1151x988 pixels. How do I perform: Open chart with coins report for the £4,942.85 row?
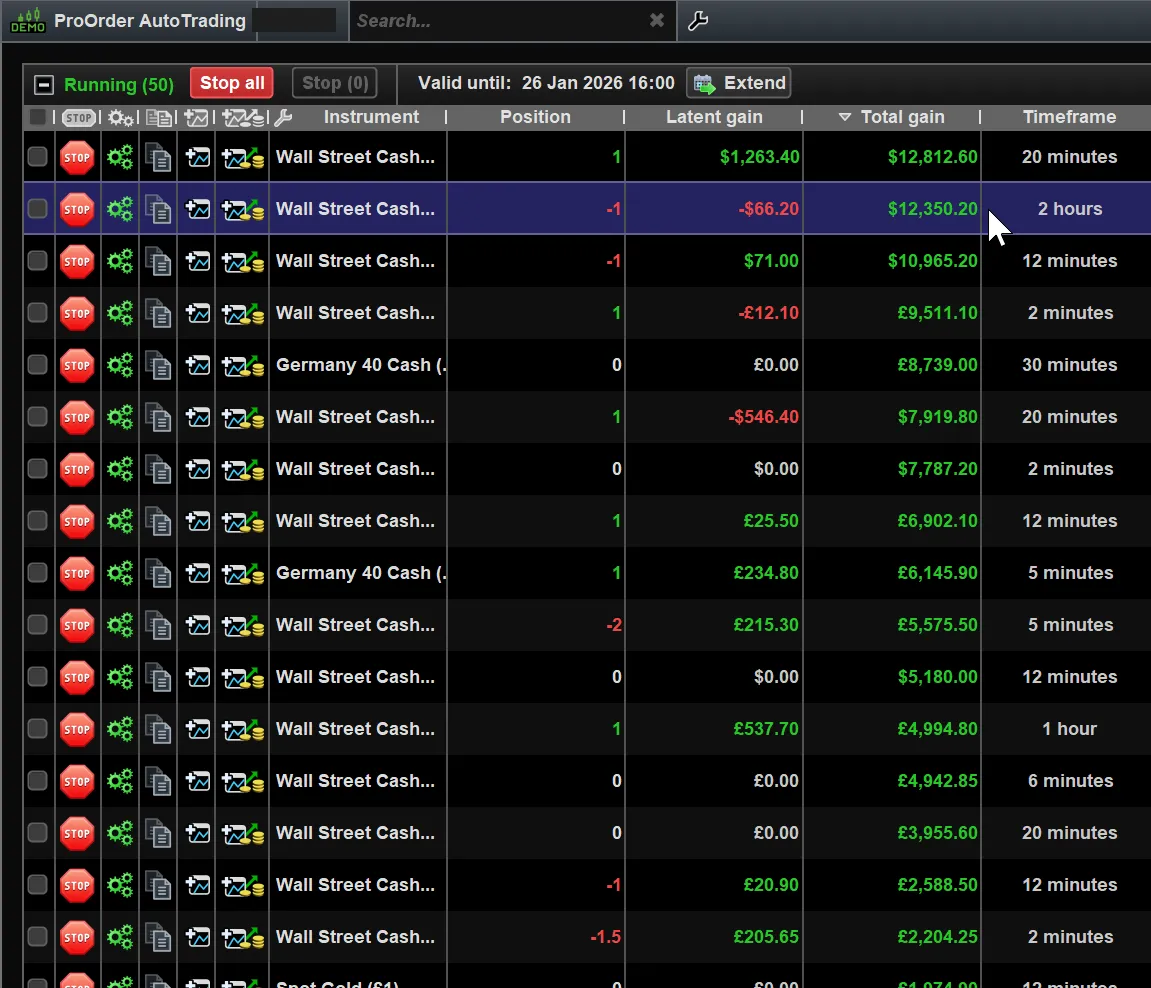click(x=243, y=781)
